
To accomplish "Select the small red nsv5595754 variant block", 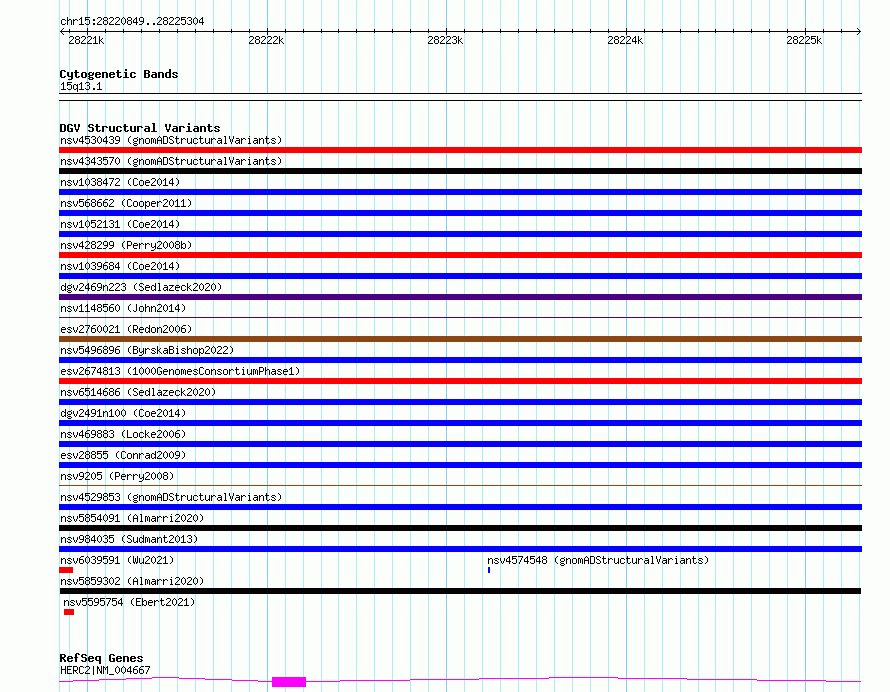I will tap(69, 612).
